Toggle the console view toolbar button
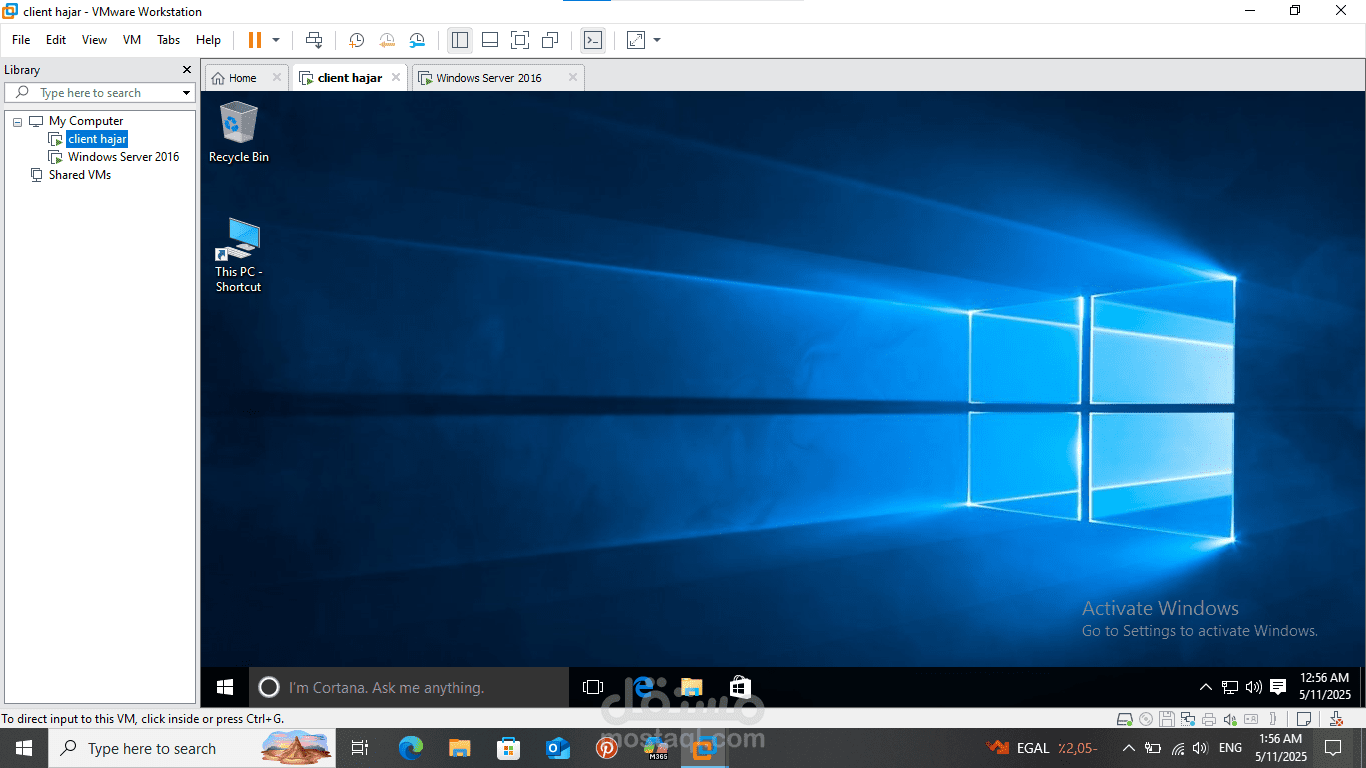The image size is (1366, 768). point(593,40)
